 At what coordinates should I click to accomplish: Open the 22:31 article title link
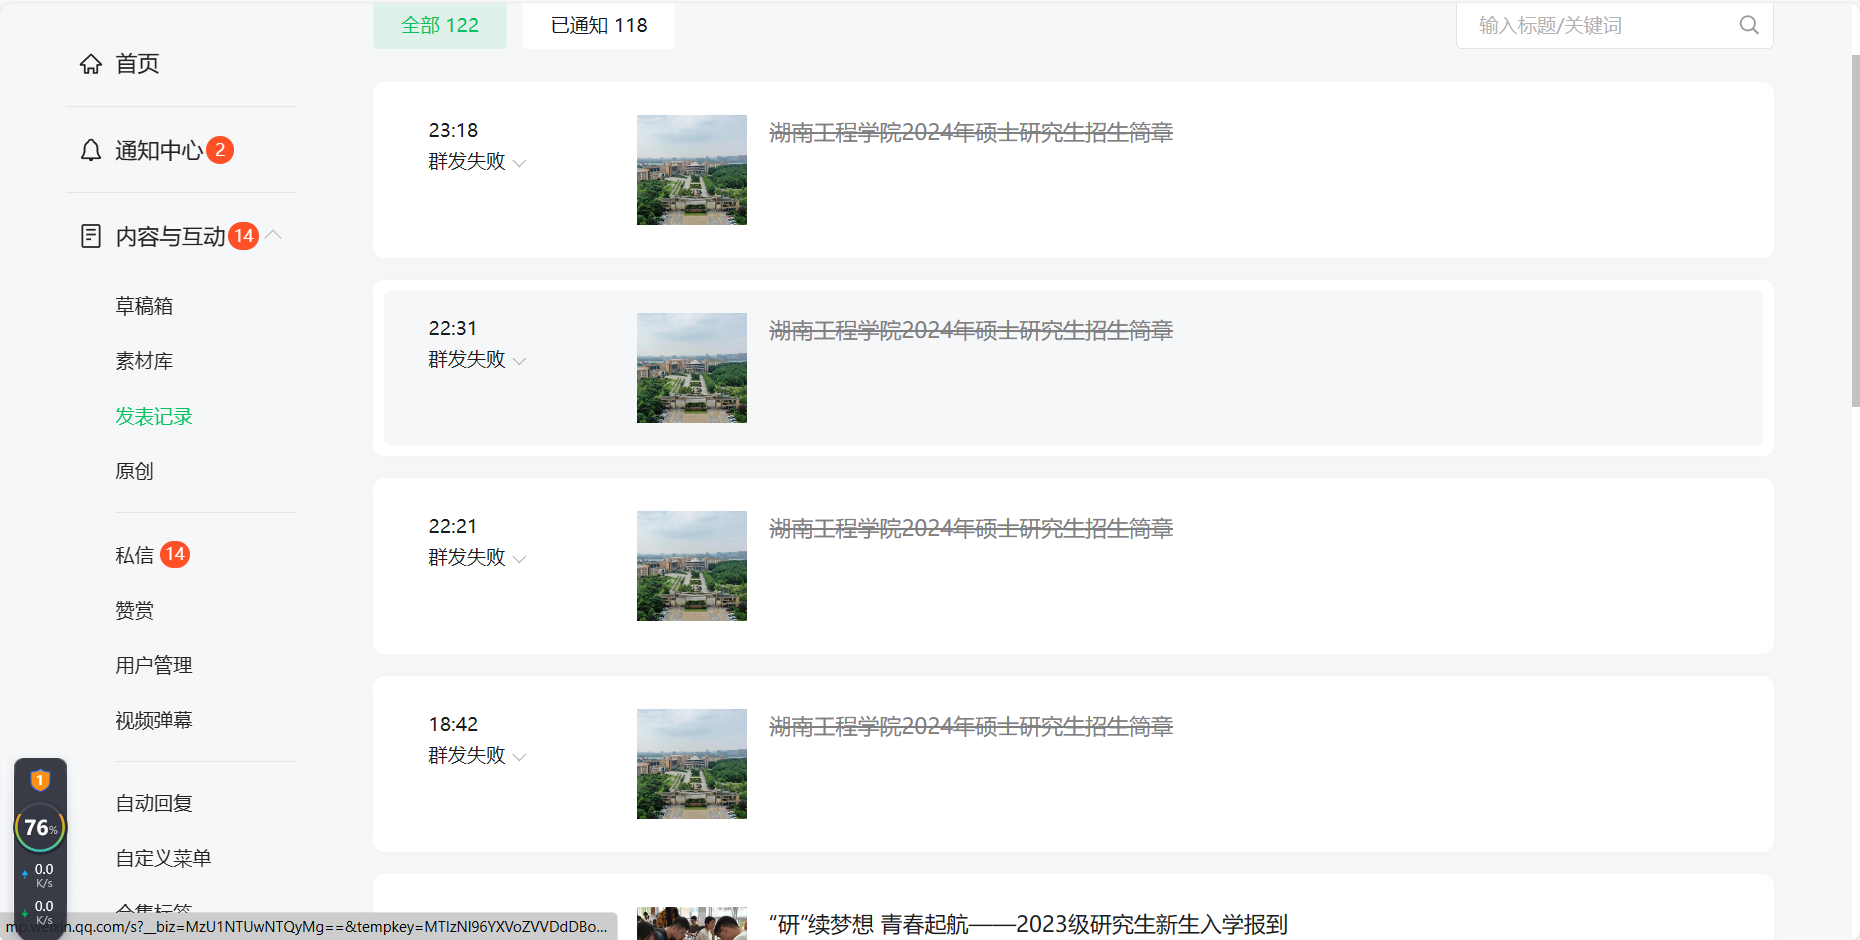tap(971, 330)
